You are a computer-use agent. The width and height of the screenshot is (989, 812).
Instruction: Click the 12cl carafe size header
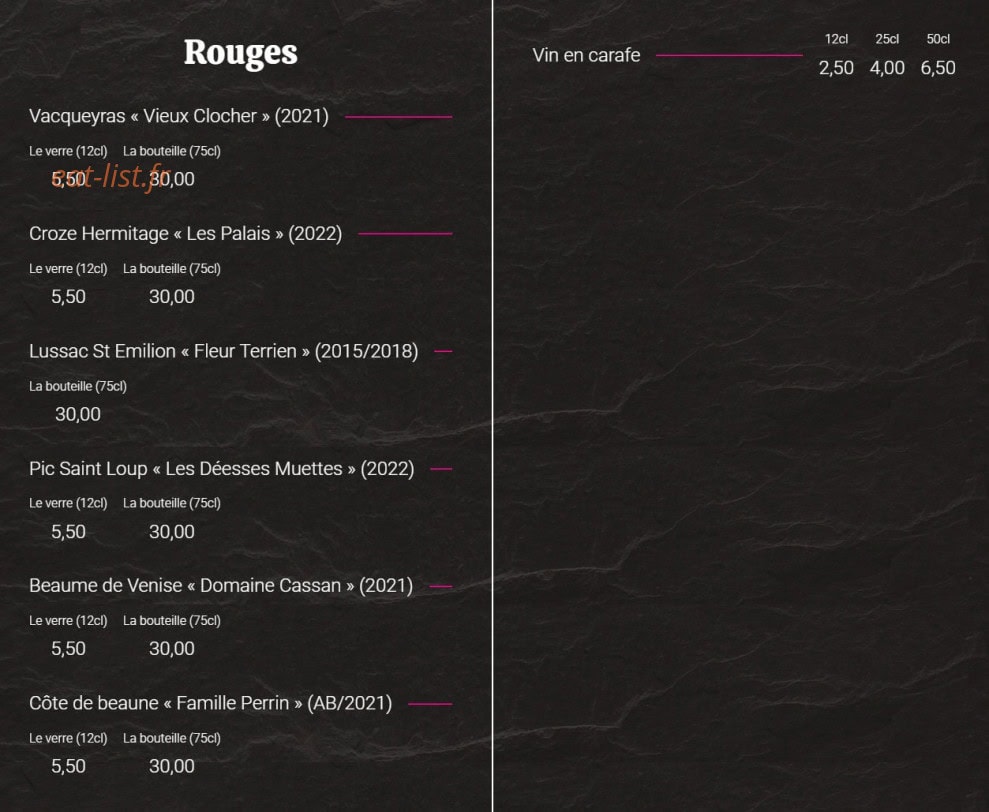[836, 39]
